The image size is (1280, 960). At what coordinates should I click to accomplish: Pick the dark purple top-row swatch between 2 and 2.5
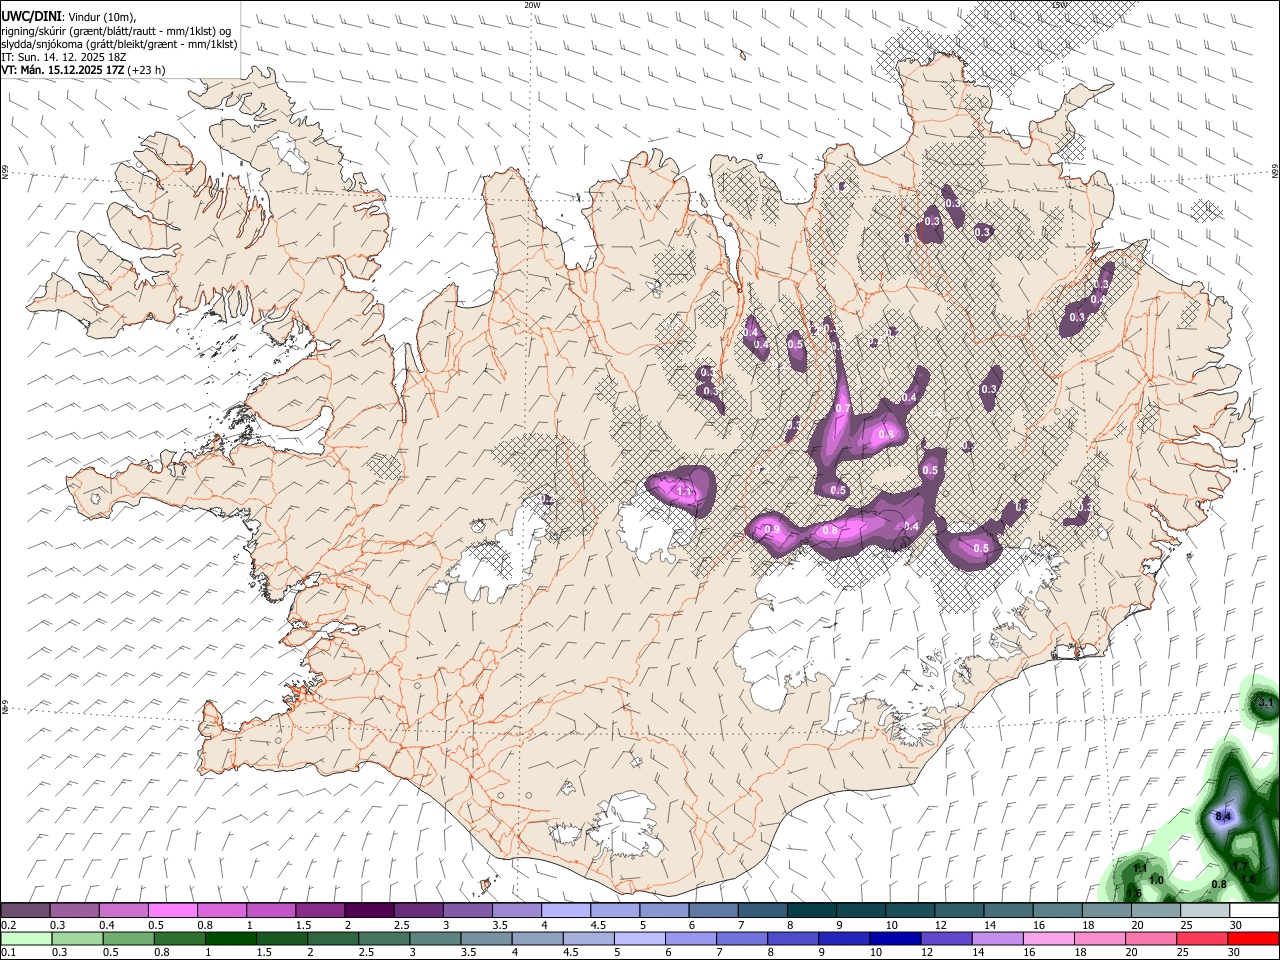(369, 911)
